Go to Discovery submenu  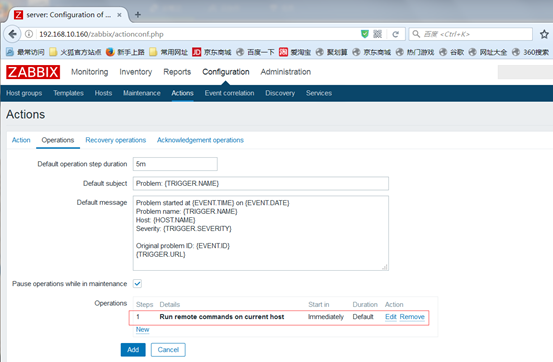(280, 93)
